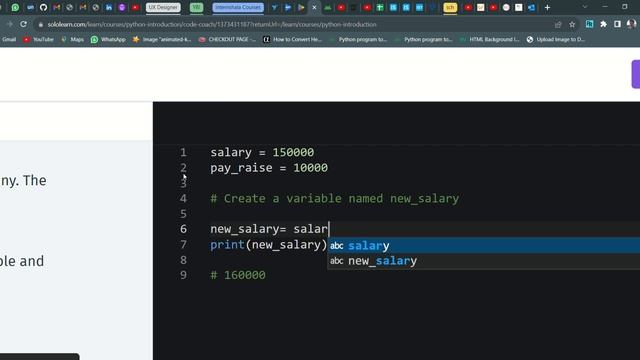Open the UX Designer tab group
The image size is (640, 360).
(x=163, y=7)
